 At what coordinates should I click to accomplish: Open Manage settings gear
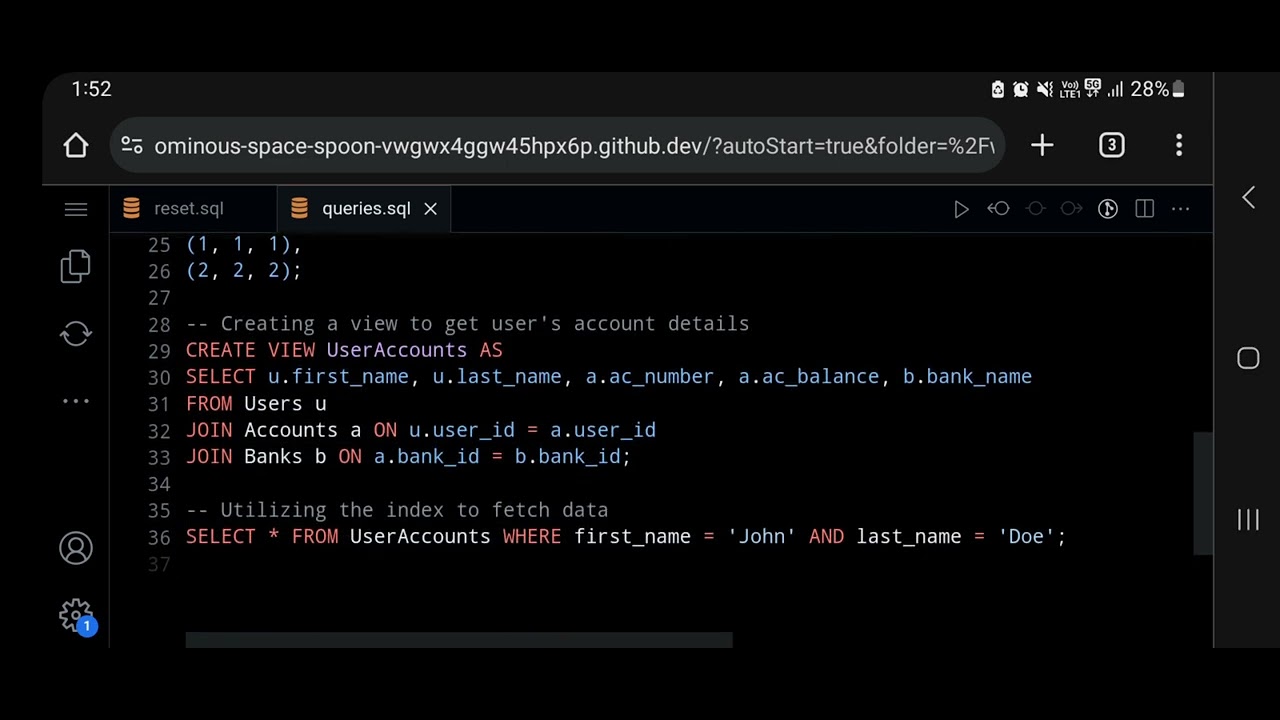click(77, 616)
